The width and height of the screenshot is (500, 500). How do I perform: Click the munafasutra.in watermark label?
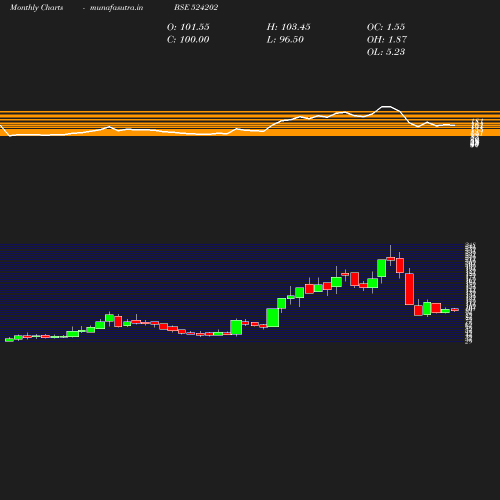coord(116,7)
